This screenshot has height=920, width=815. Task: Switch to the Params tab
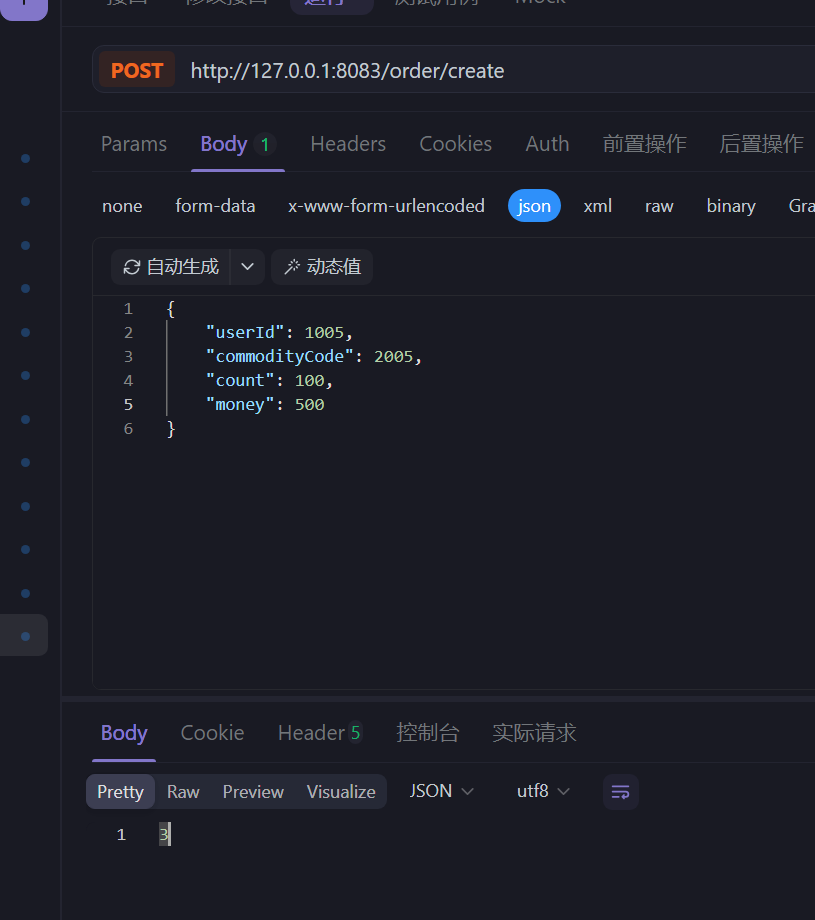[x=134, y=144]
